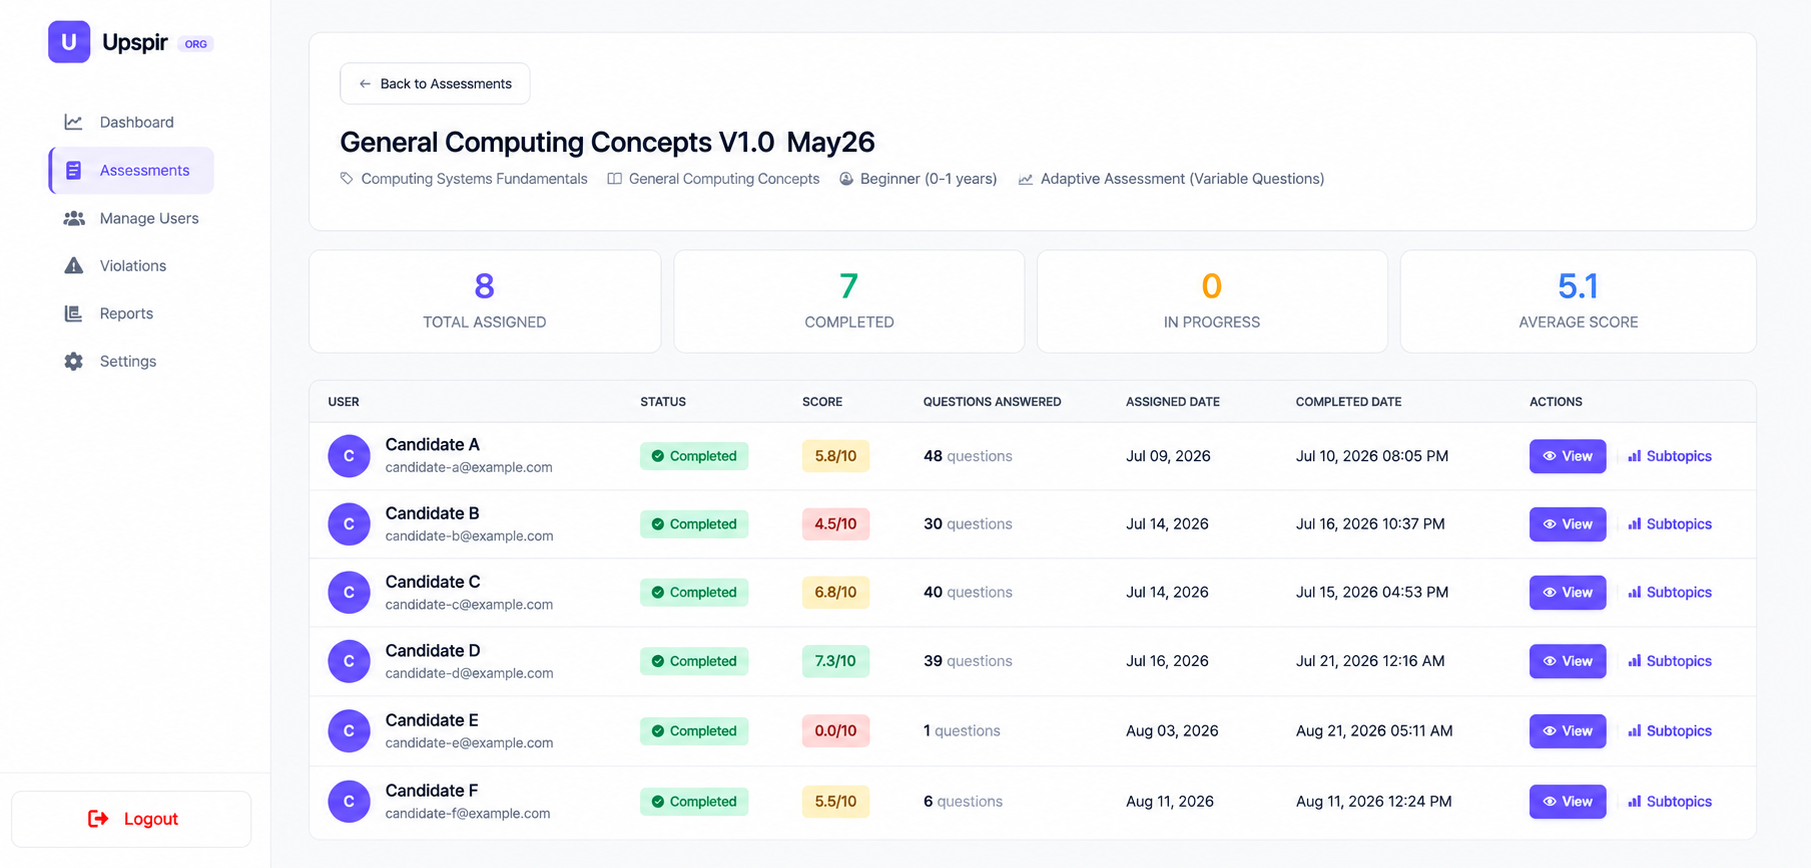Open Subtopics for Candidate E
The width and height of the screenshot is (1811, 868).
1669,731
